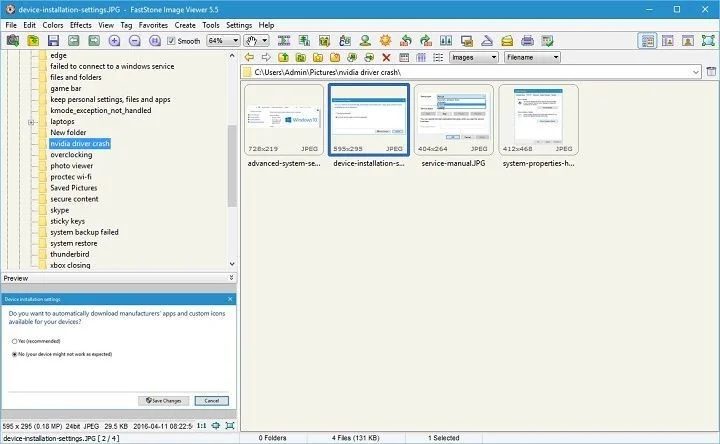Click the printer icon

click(x=527, y=41)
